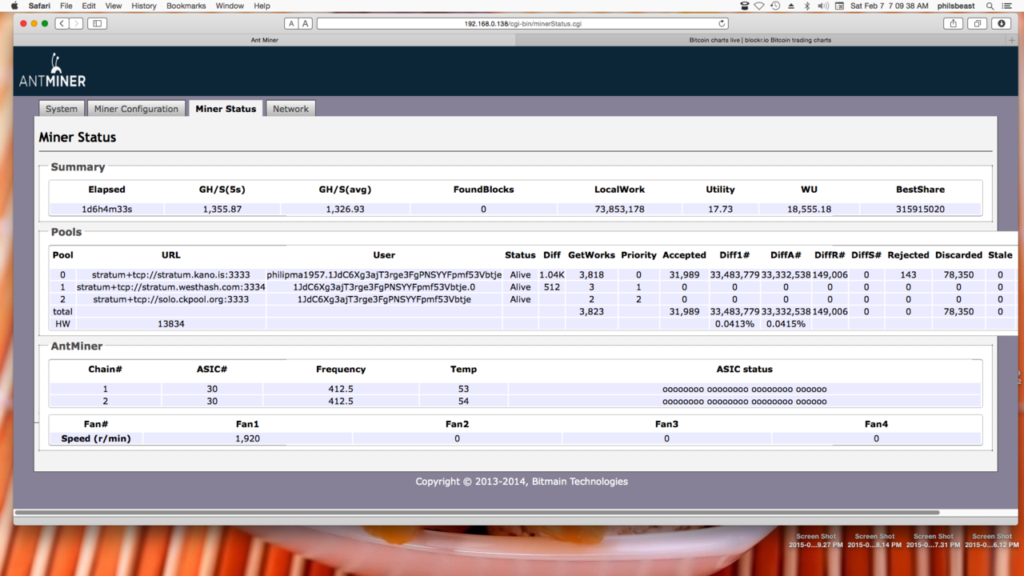
Task: Open the History menu
Action: tap(144, 6)
